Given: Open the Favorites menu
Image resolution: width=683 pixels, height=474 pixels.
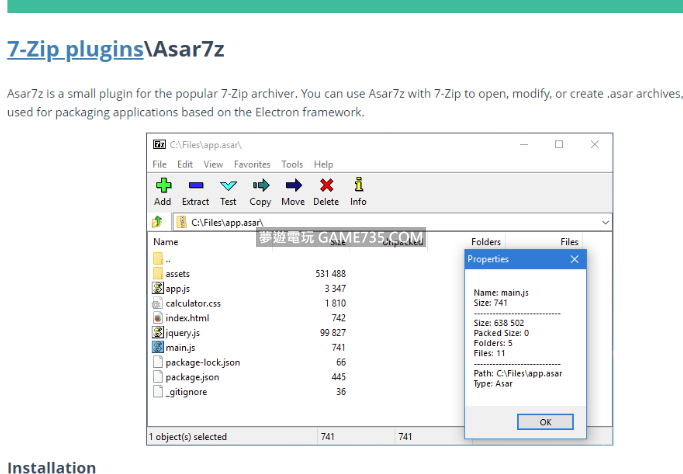Looking at the screenshot, I should coord(252,164).
